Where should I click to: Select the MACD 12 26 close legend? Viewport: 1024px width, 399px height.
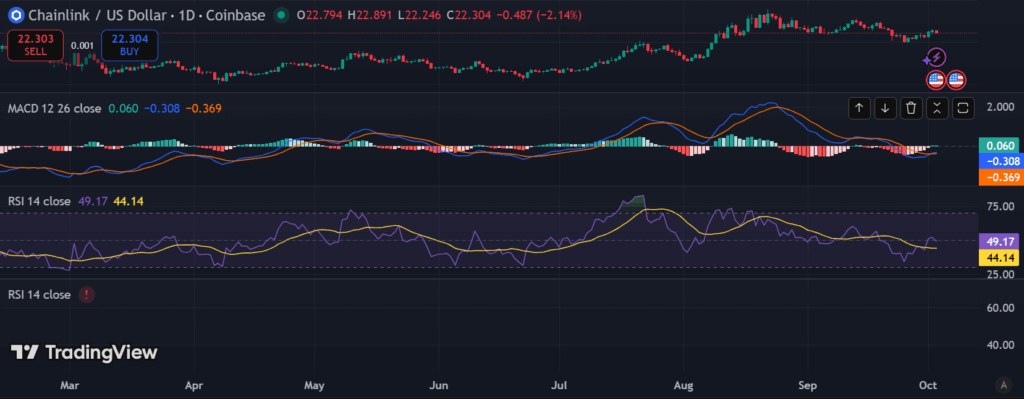pos(54,108)
